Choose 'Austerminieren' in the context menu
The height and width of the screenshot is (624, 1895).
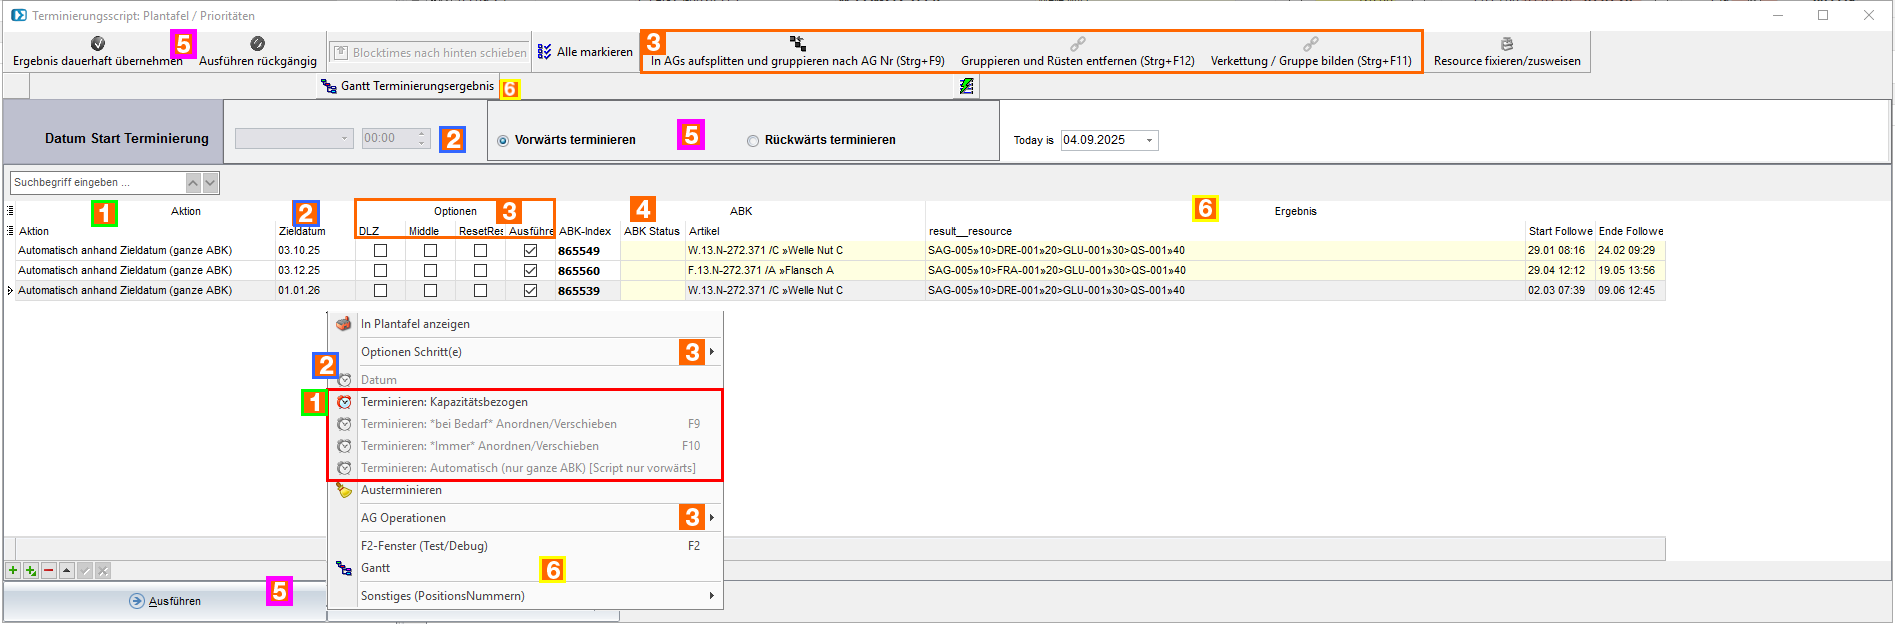401,490
